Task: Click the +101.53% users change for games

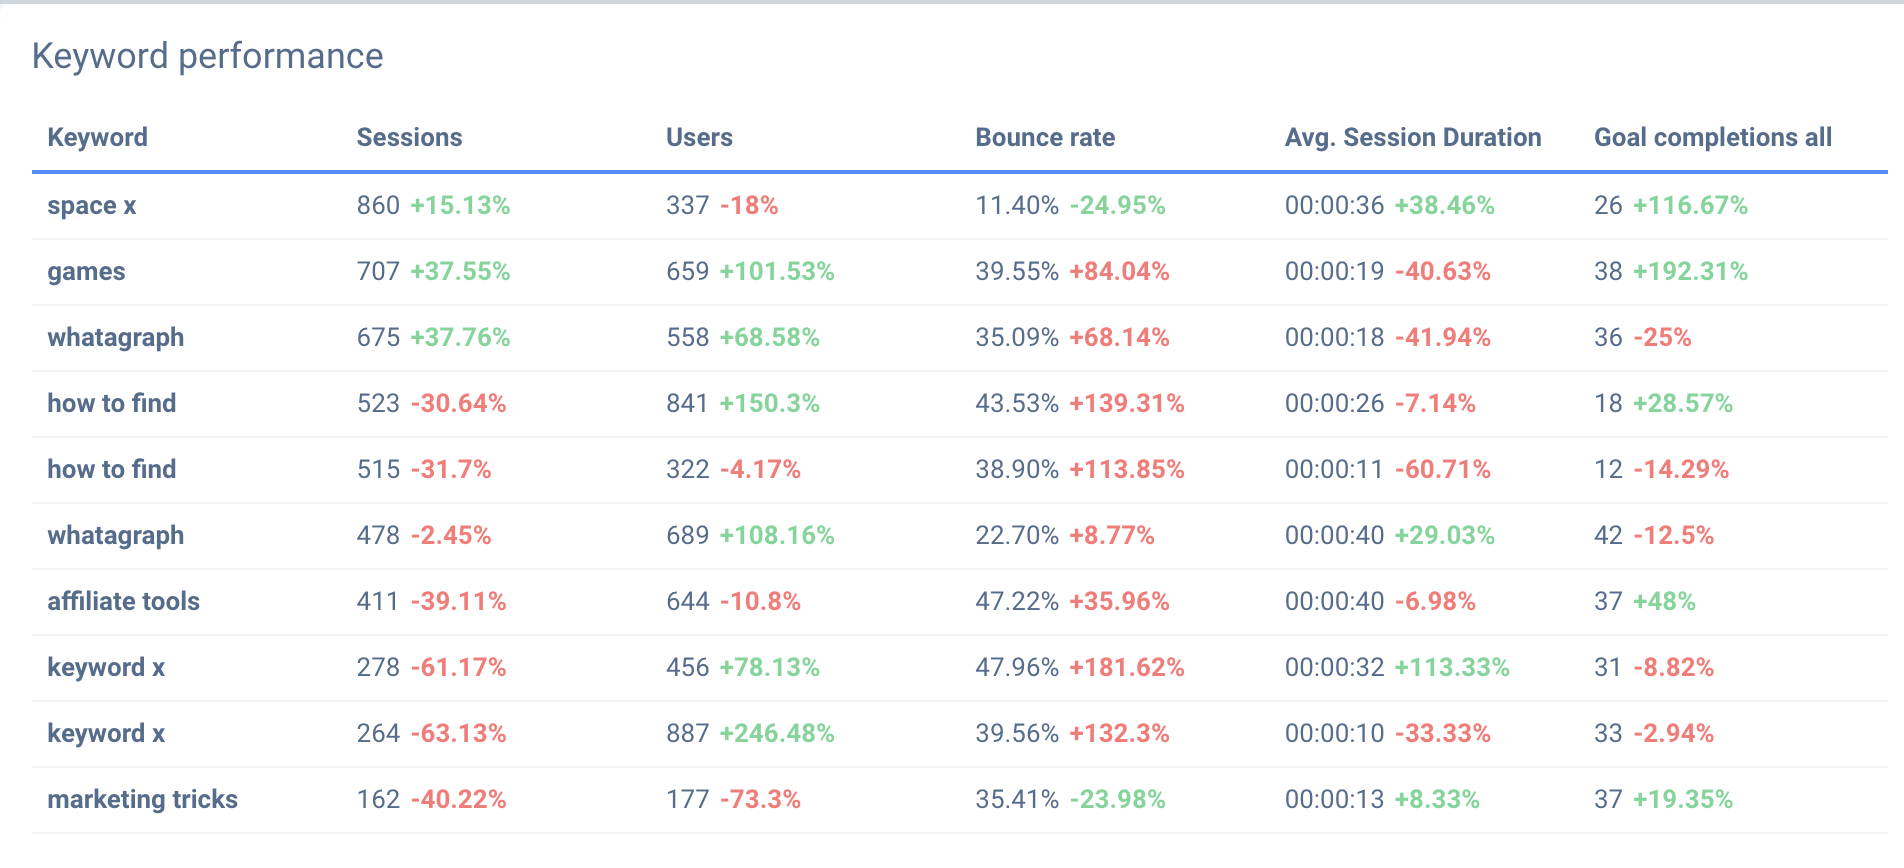Action: 777,271
